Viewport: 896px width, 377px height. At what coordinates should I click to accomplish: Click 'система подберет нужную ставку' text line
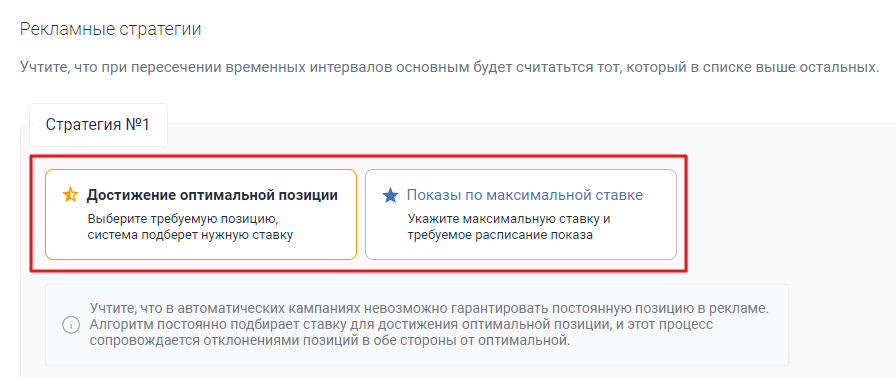pyautogui.click(x=190, y=235)
